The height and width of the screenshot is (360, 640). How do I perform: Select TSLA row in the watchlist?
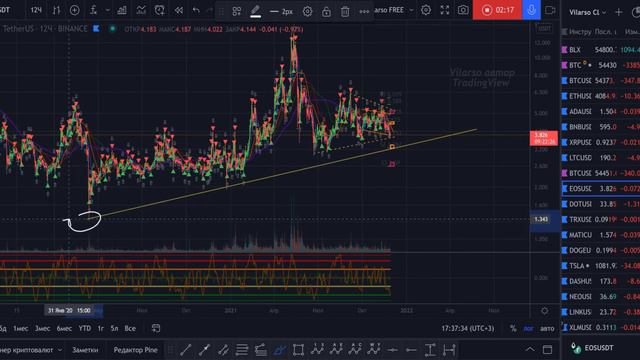(601, 266)
